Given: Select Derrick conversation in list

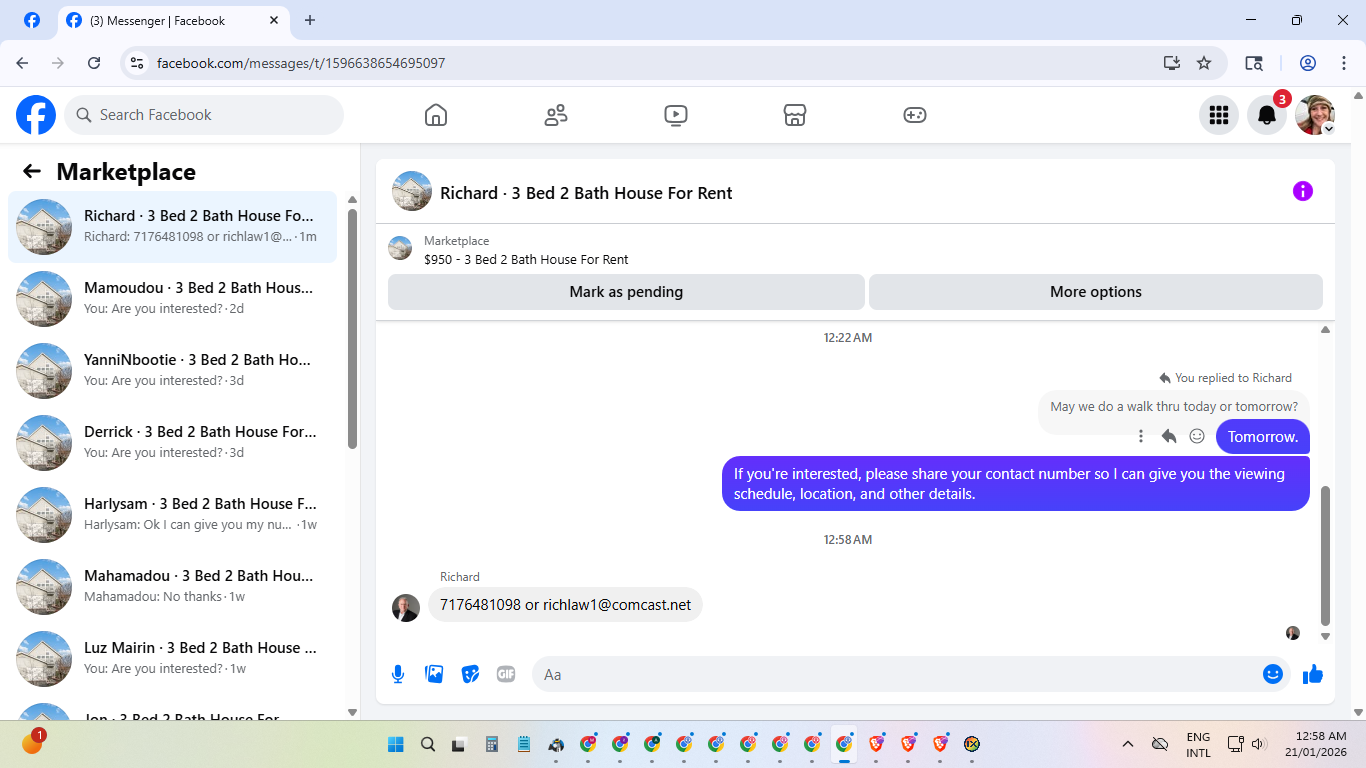Looking at the screenshot, I should tap(173, 443).
